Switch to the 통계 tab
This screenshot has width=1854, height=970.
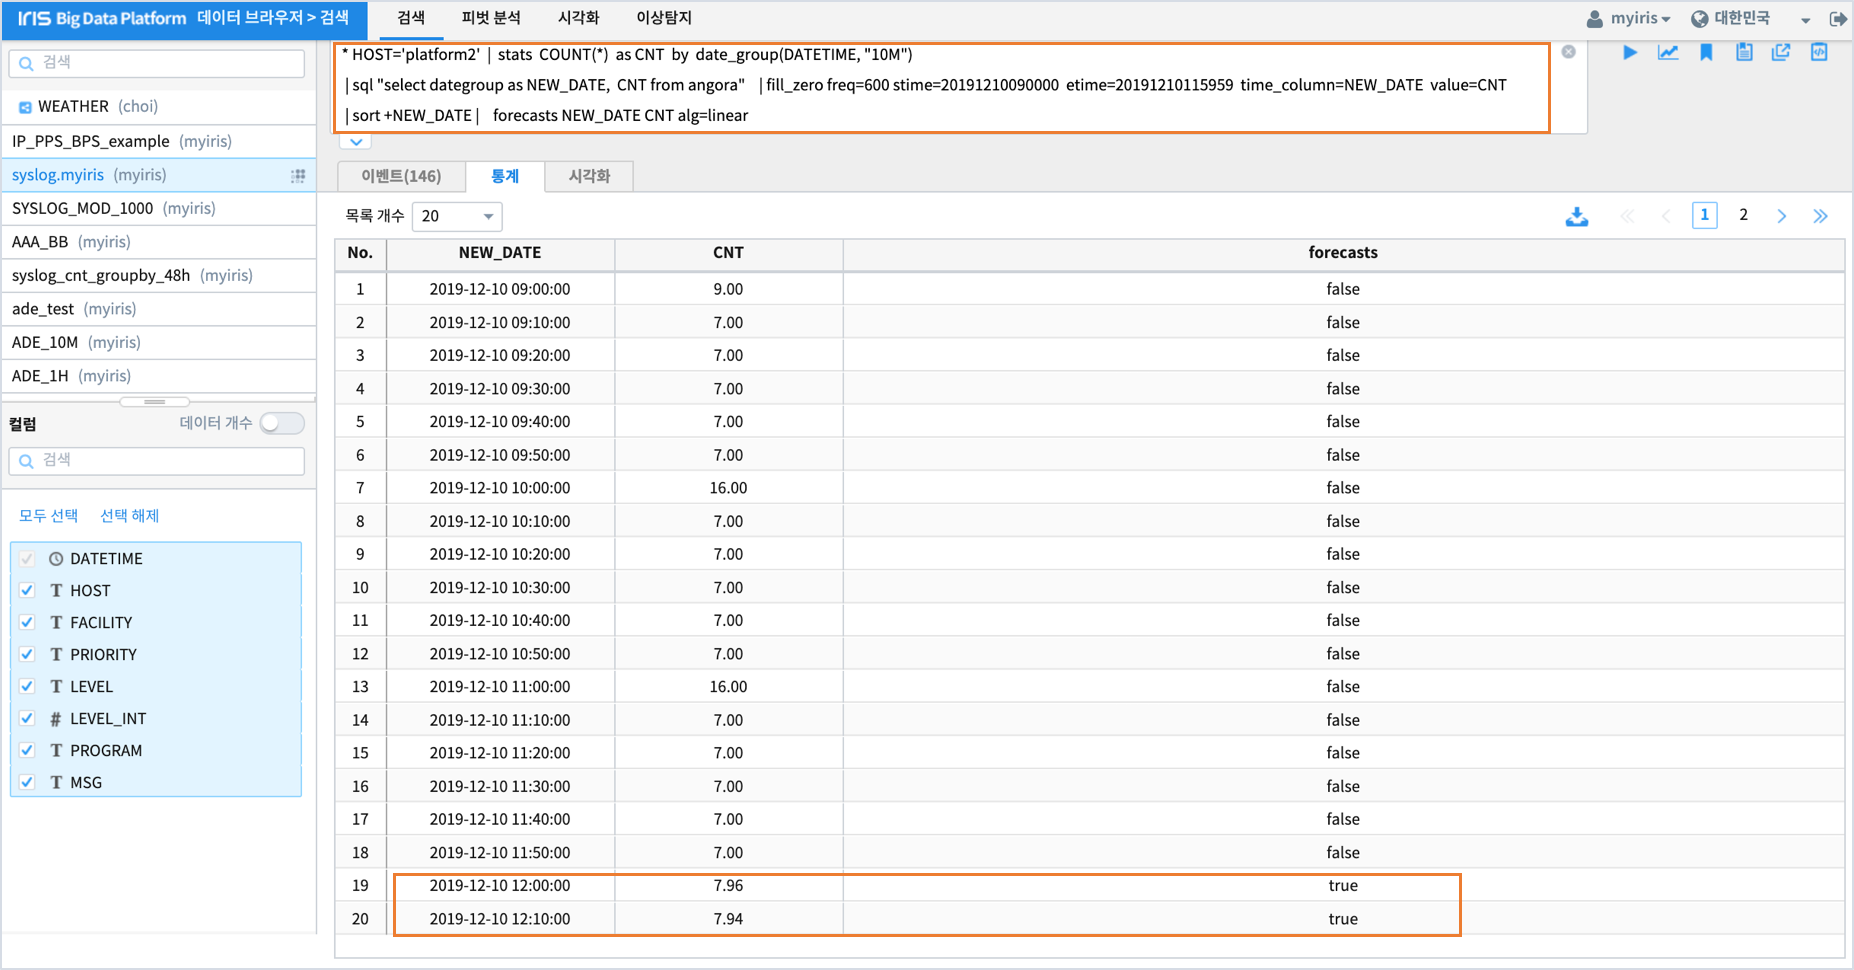point(505,176)
